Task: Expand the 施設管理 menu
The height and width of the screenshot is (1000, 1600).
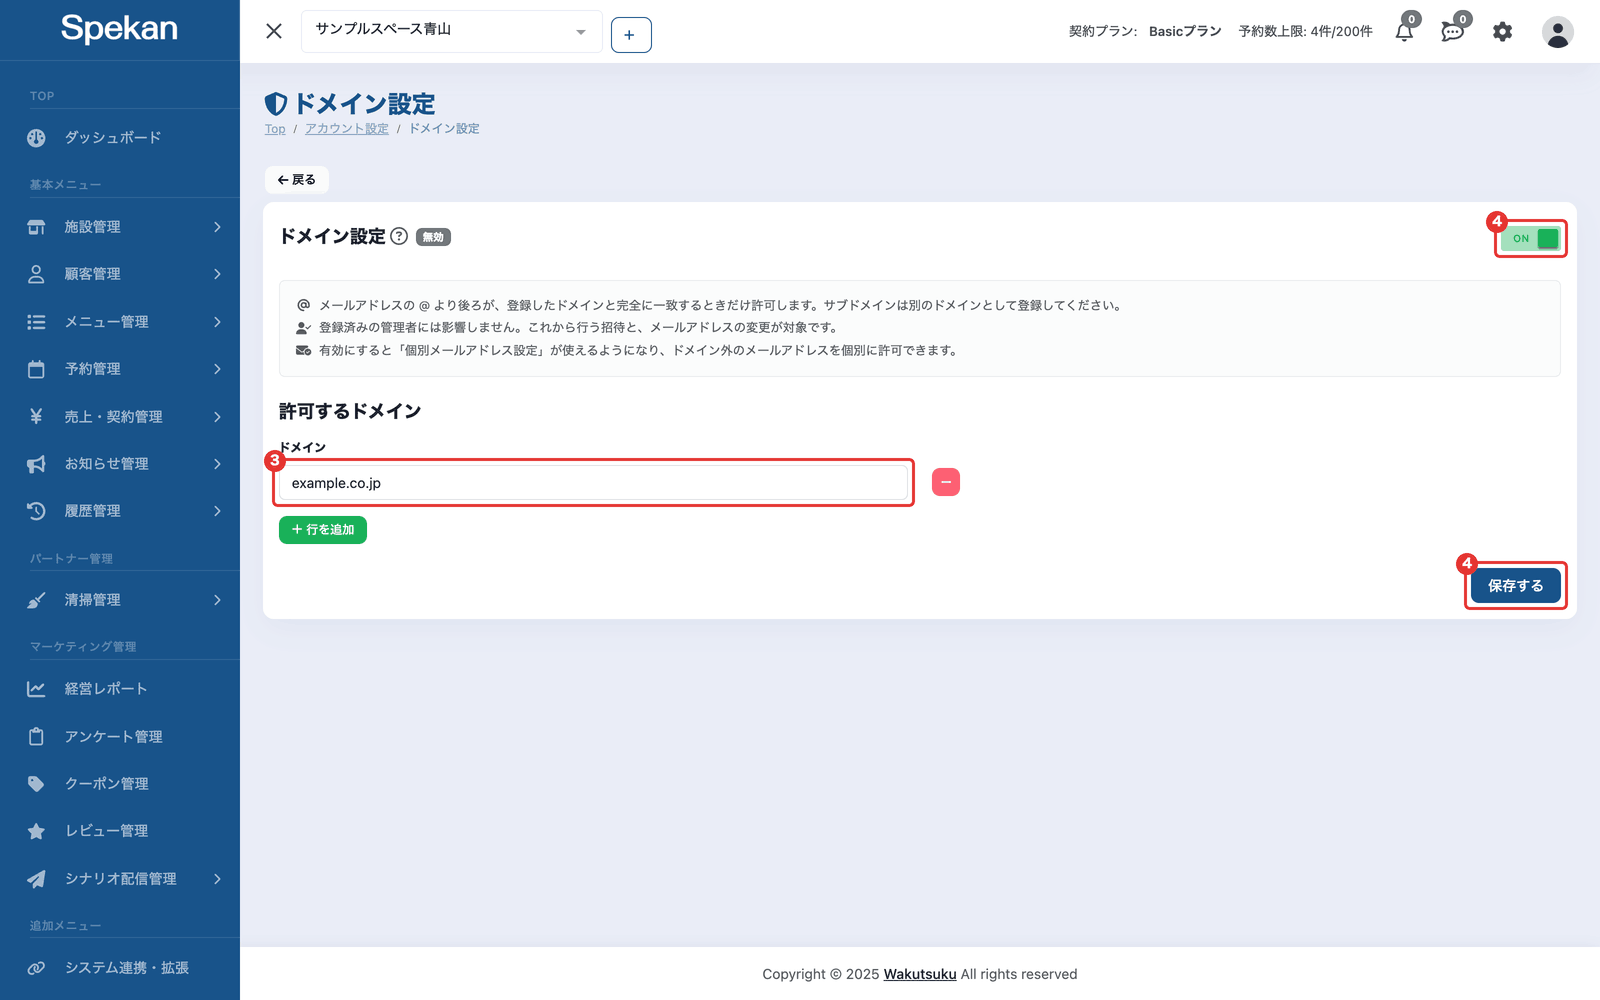Action: coord(120,227)
